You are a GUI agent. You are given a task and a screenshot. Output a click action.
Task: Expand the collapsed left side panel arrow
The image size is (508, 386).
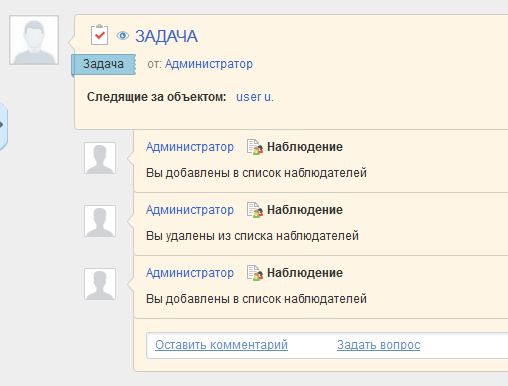(3, 125)
